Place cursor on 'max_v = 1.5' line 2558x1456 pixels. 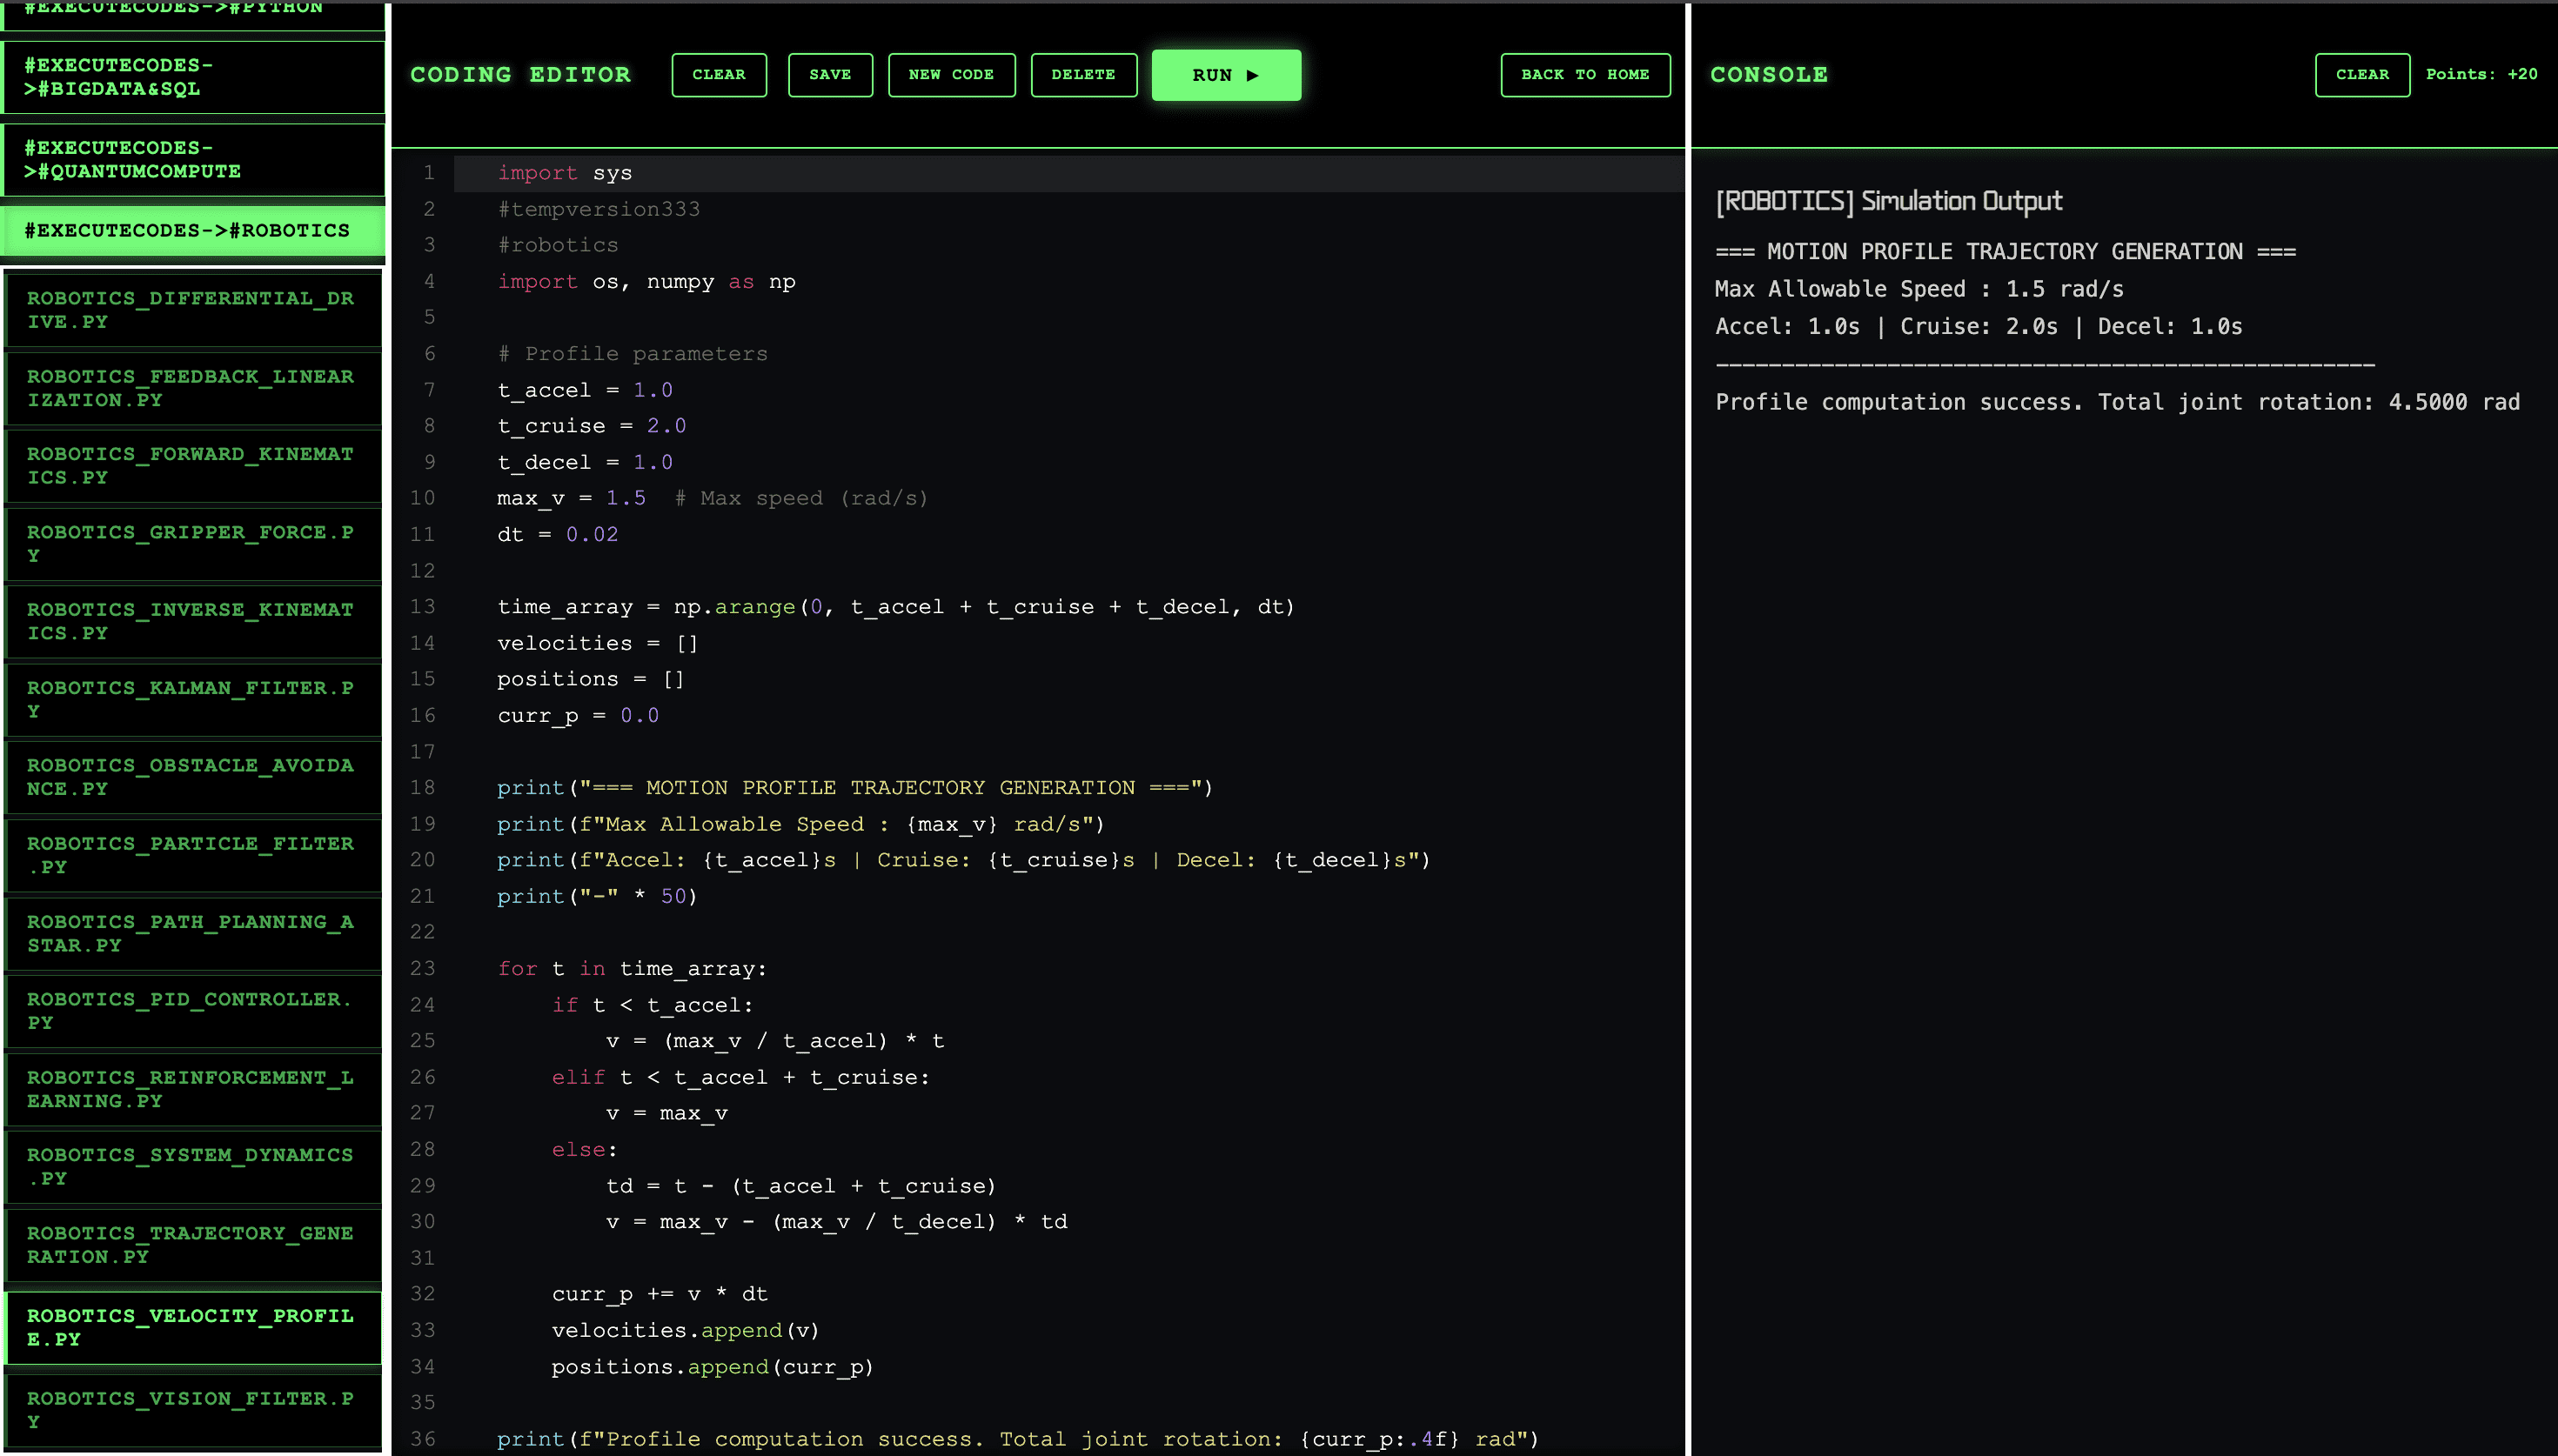(713, 498)
